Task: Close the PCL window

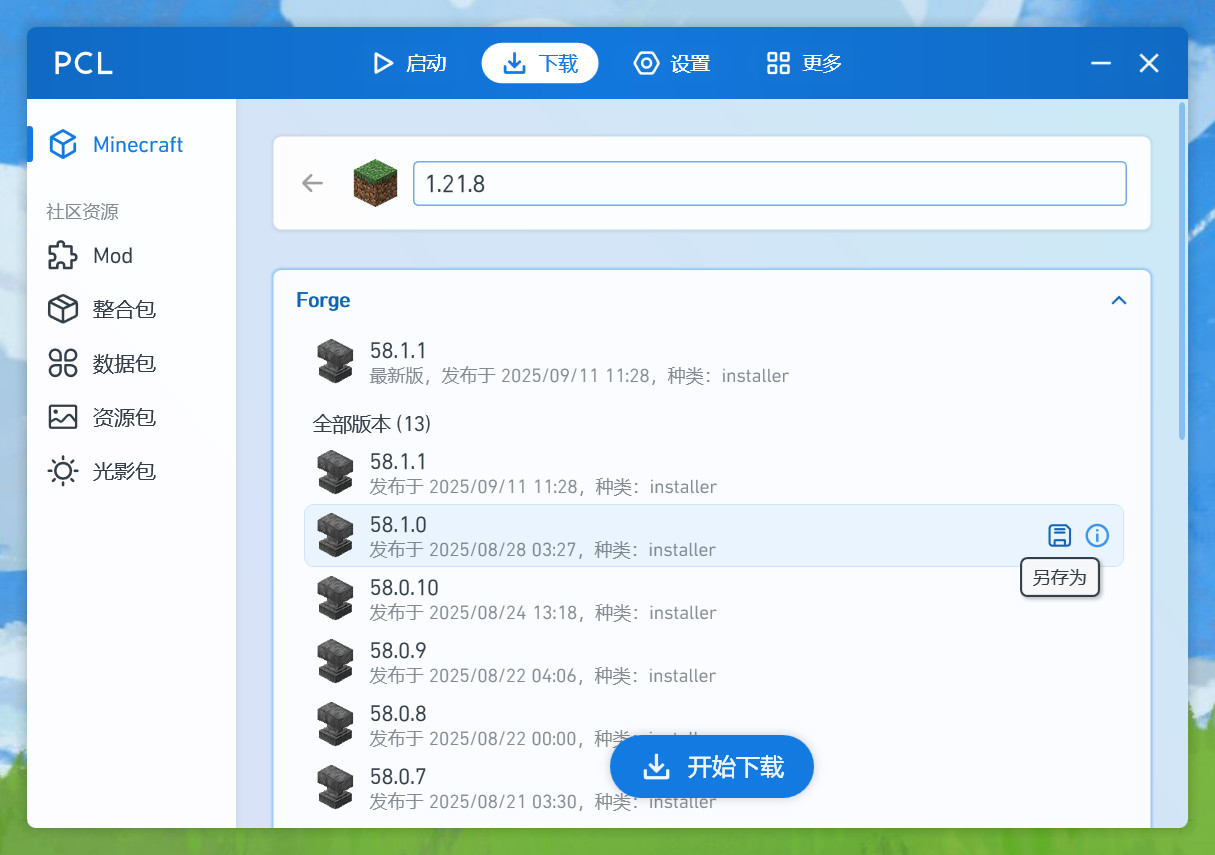Action: click(1149, 64)
